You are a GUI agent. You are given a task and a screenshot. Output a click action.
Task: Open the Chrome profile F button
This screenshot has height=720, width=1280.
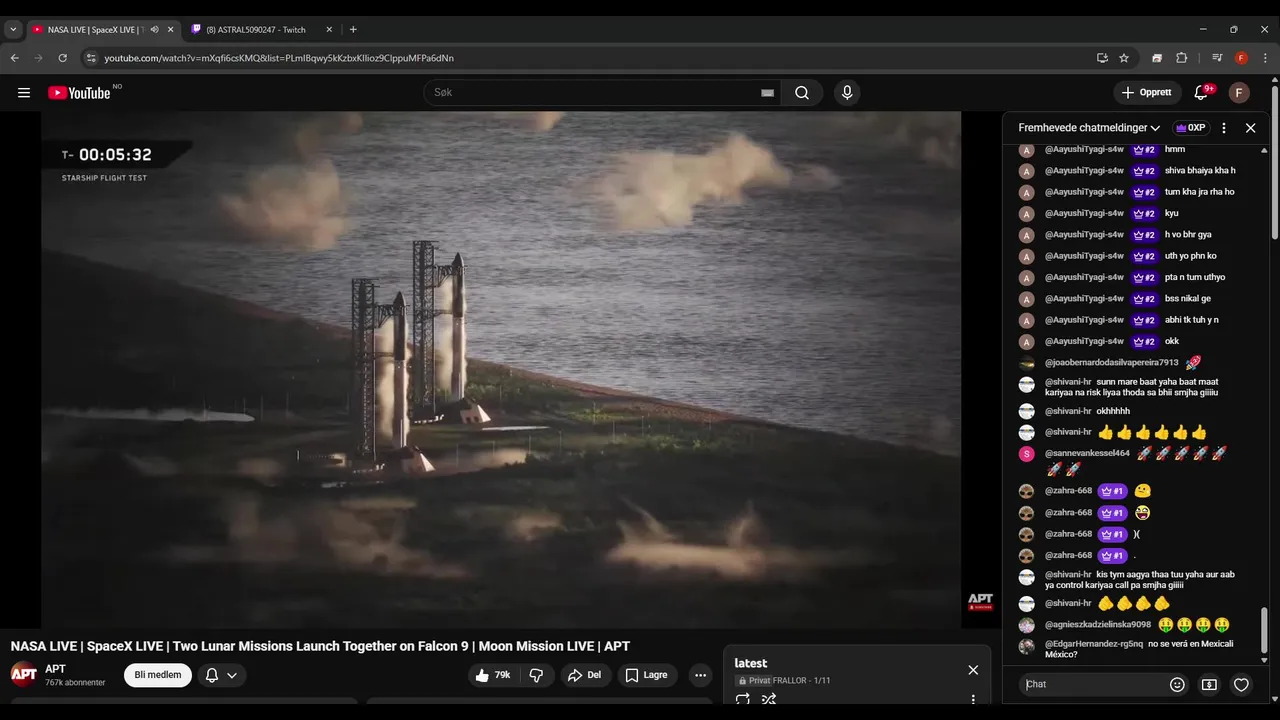tap(1241, 58)
